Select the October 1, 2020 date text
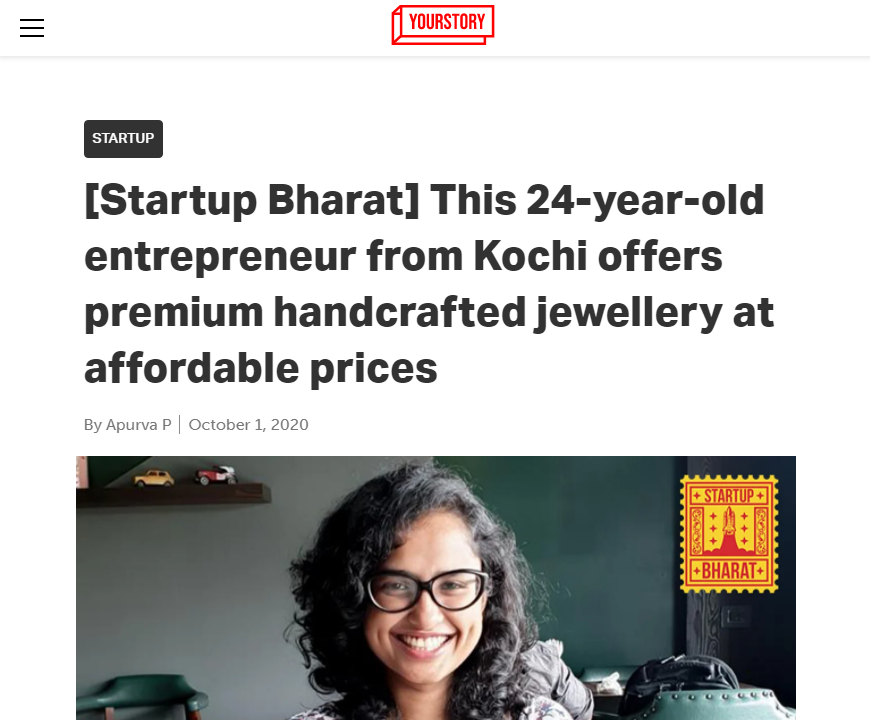This screenshot has width=870, height=720. pos(248,424)
